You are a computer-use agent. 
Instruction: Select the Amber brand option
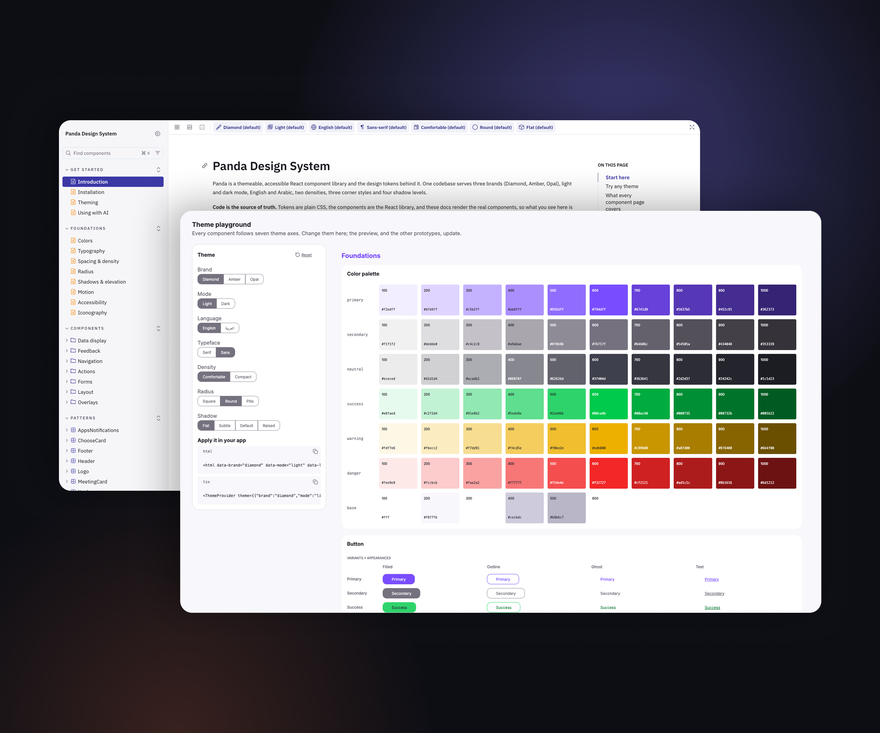[x=235, y=279]
